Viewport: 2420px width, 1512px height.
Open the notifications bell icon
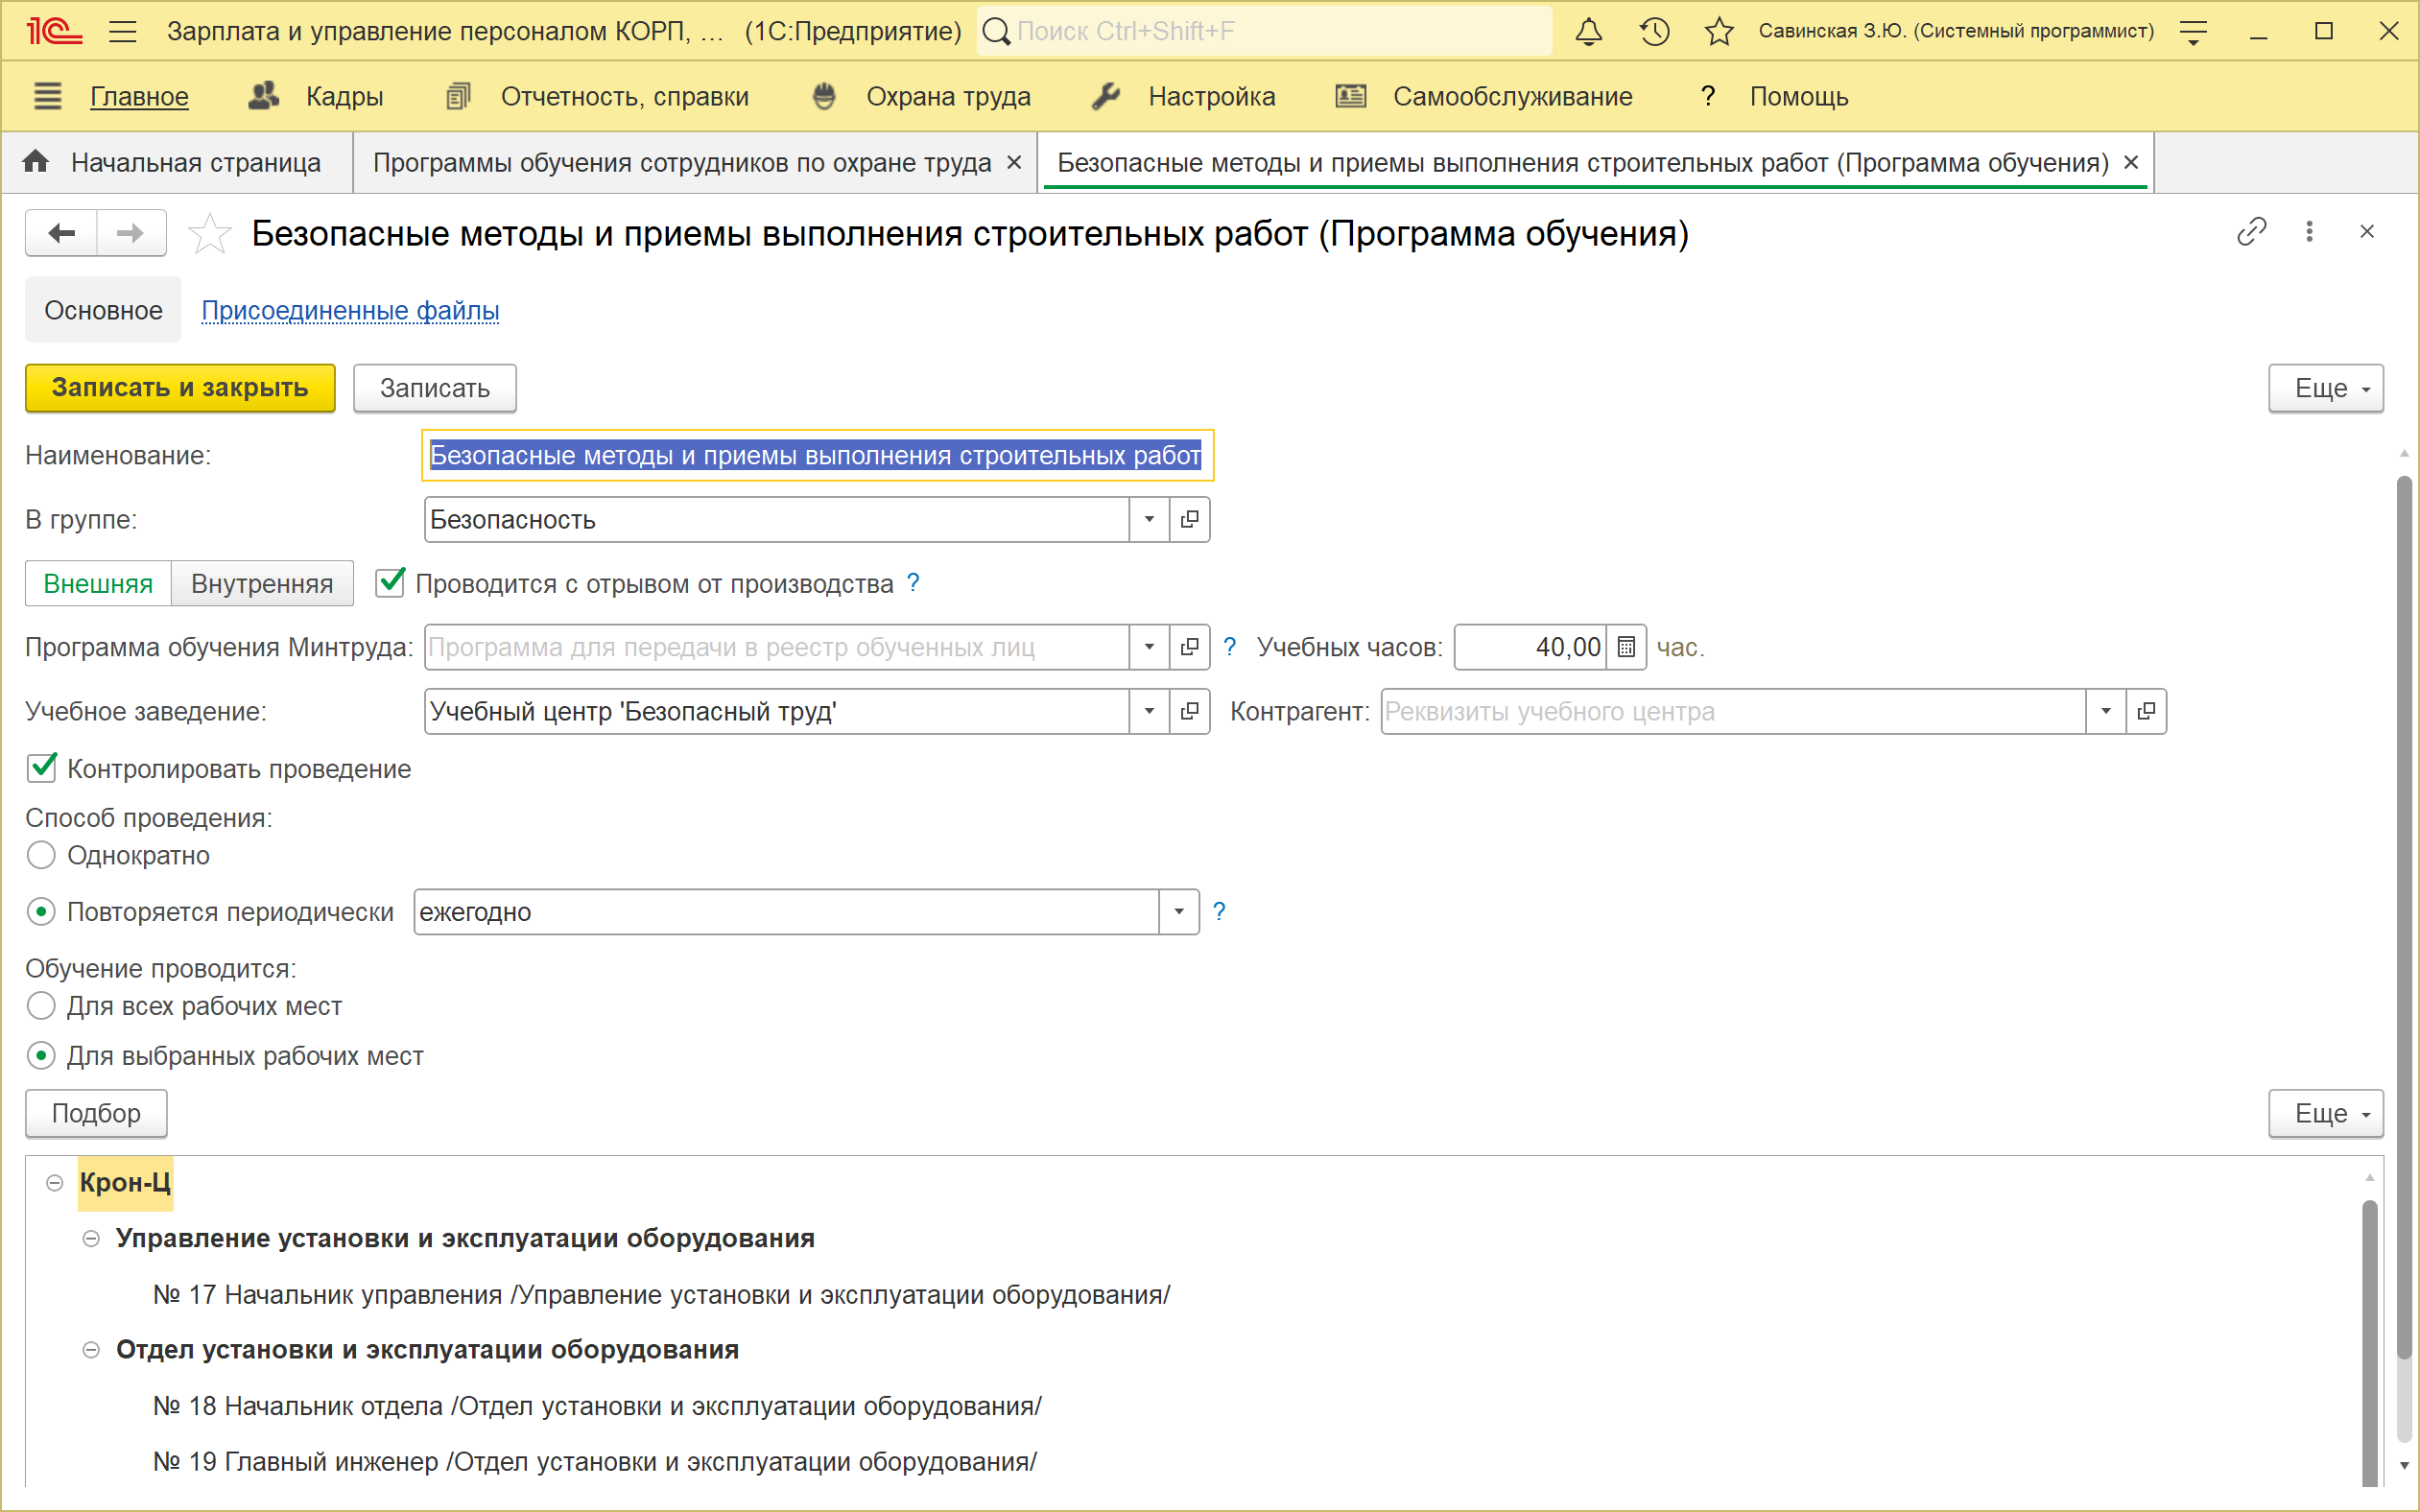click(x=1588, y=31)
